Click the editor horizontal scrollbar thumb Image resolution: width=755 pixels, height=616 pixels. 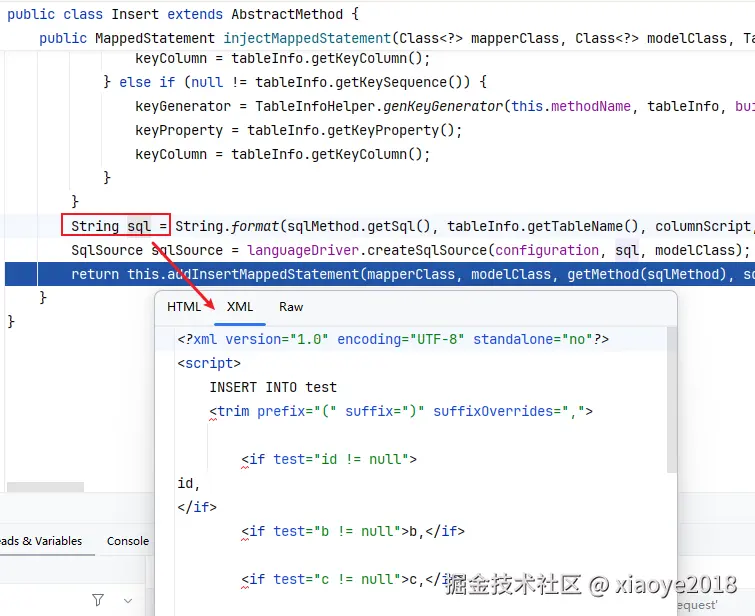pyautogui.click(x=45, y=487)
